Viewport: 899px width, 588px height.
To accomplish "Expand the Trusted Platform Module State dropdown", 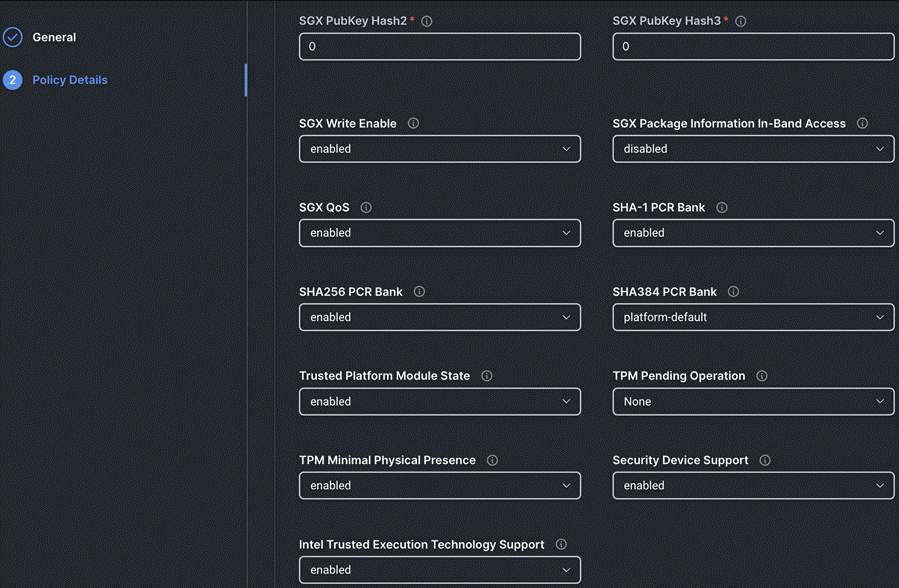I will tap(439, 401).
